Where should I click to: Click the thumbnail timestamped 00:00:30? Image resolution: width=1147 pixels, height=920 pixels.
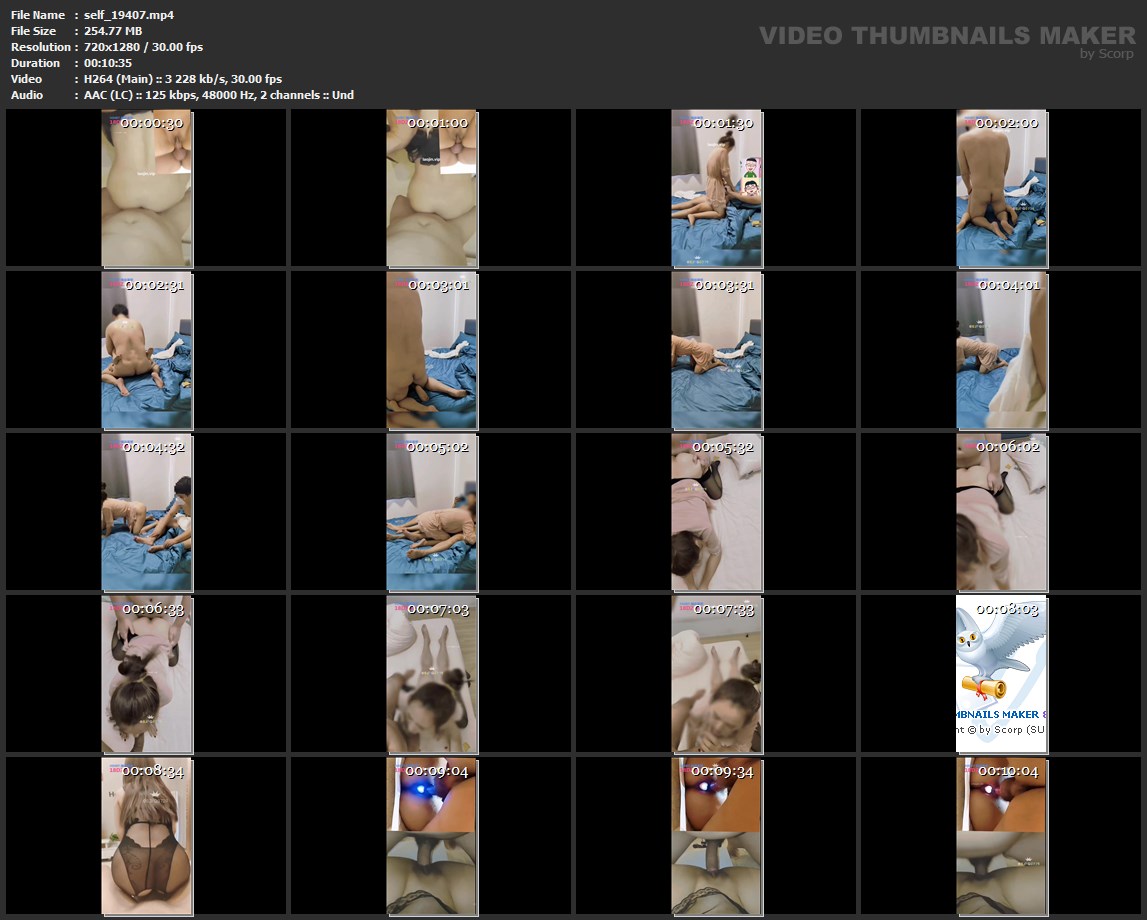(147, 188)
